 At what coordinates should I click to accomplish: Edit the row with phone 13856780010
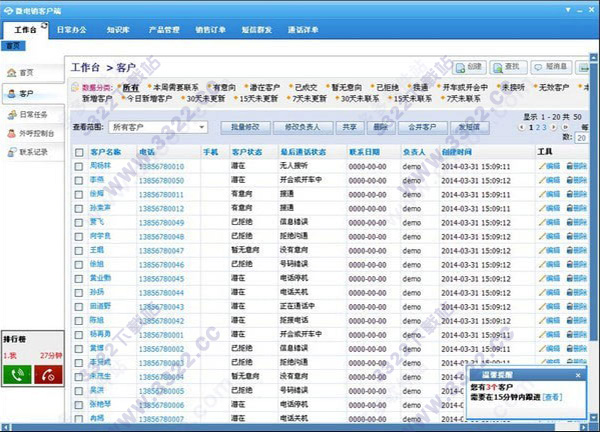click(549, 166)
